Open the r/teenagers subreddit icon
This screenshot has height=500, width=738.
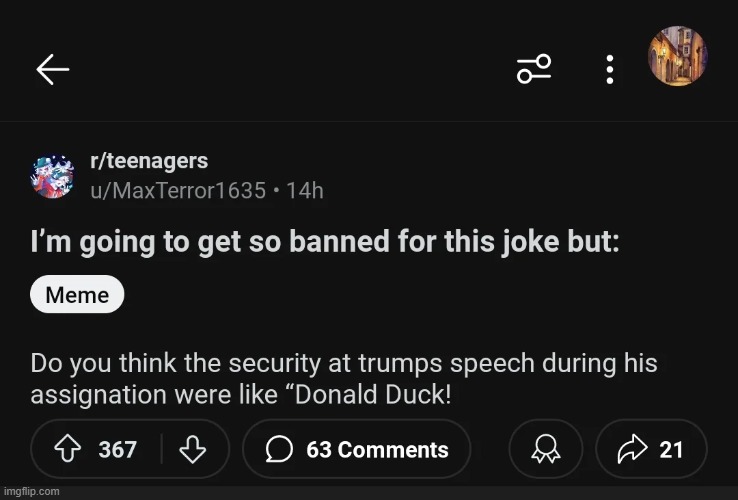click(52, 176)
